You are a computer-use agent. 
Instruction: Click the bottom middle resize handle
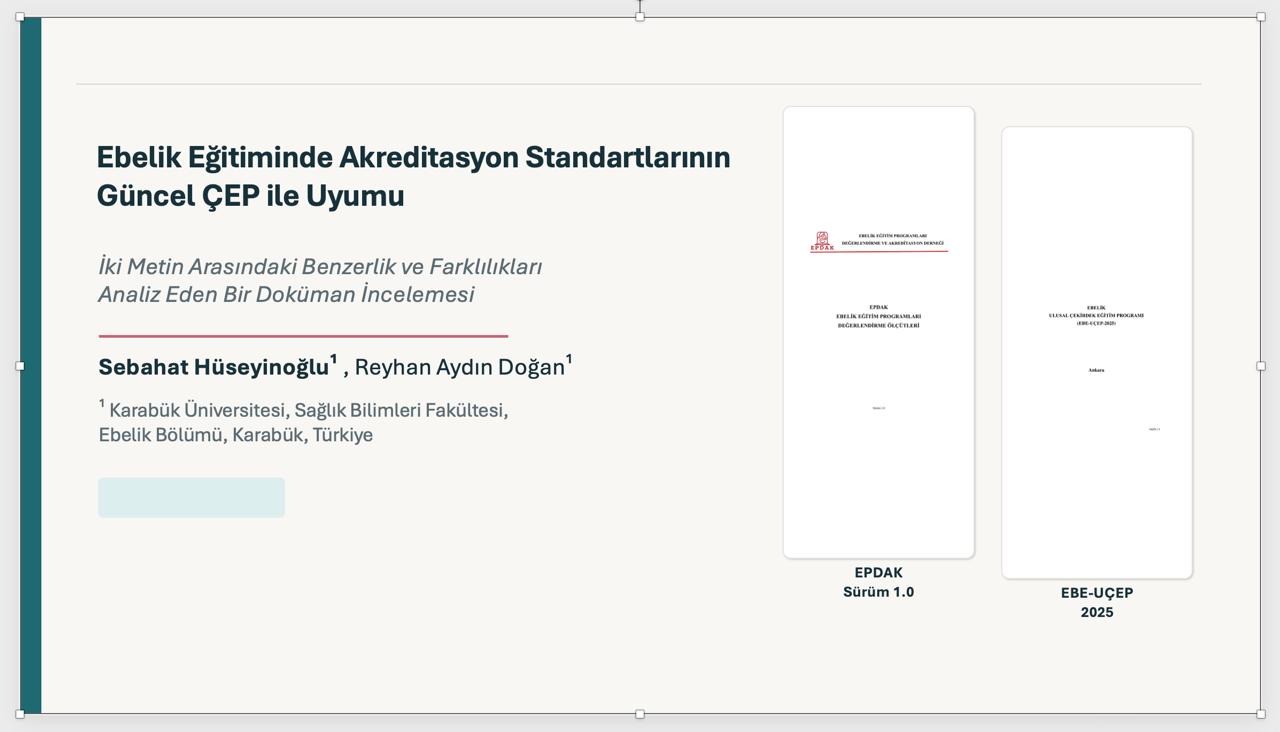click(x=640, y=714)
